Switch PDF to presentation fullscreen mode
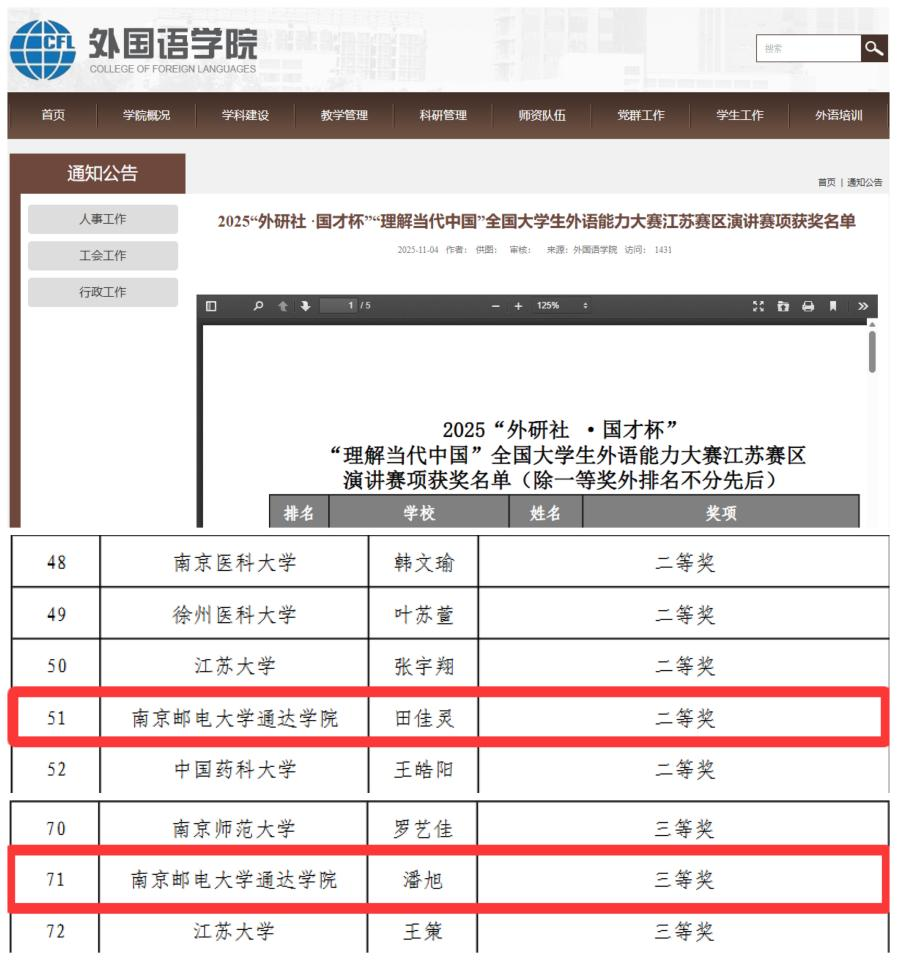 (759, 306)
